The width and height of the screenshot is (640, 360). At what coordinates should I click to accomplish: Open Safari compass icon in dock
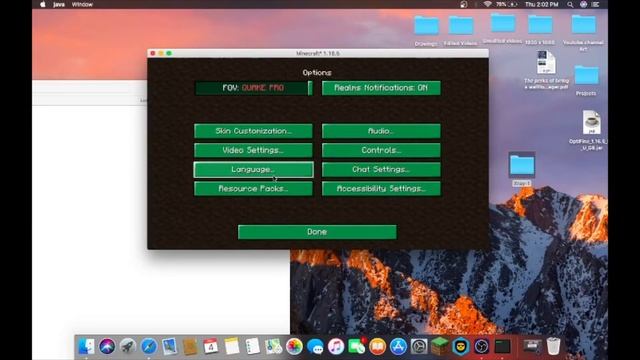click(149, 347)
